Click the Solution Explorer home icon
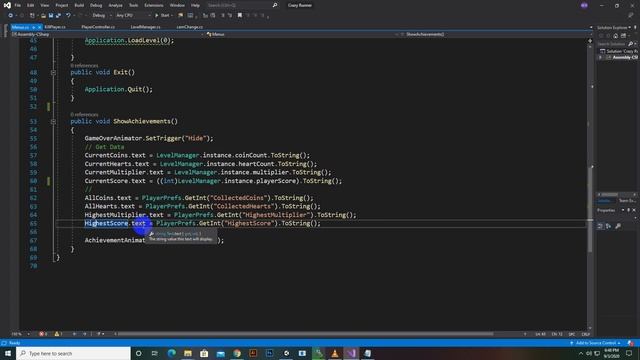Viewport: 640px width, 360px height. [x=616, y=36]
